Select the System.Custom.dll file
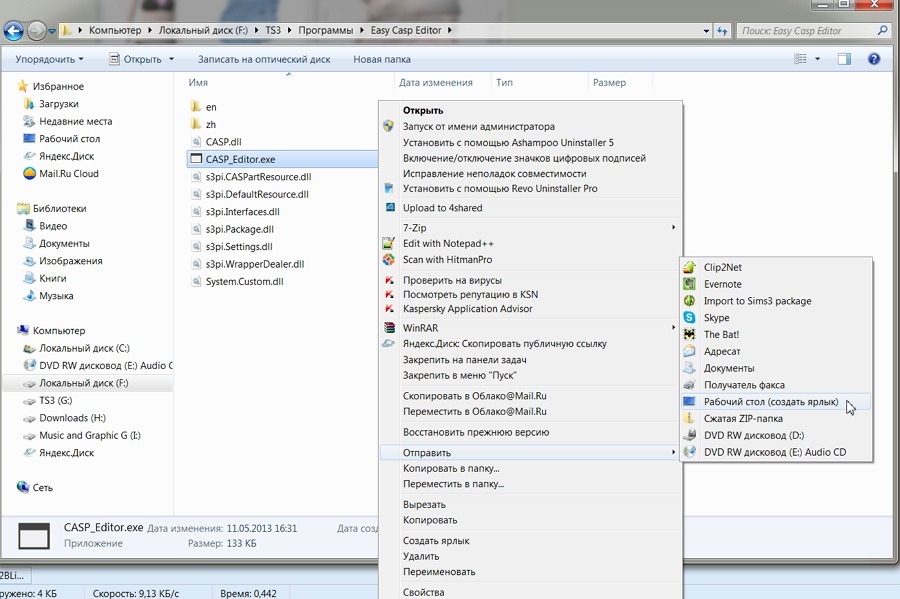Screen dimensions: 900x599 point(245,281)
